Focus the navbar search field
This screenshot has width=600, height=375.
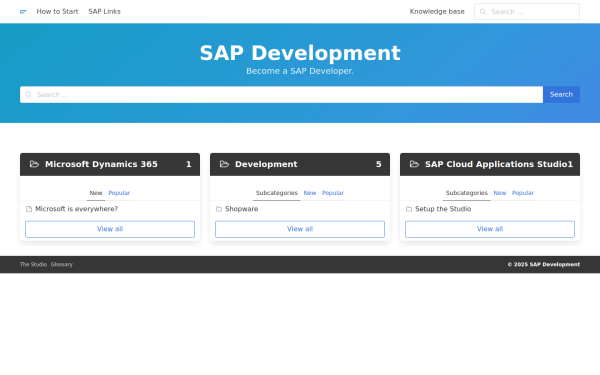pos(527,11)
